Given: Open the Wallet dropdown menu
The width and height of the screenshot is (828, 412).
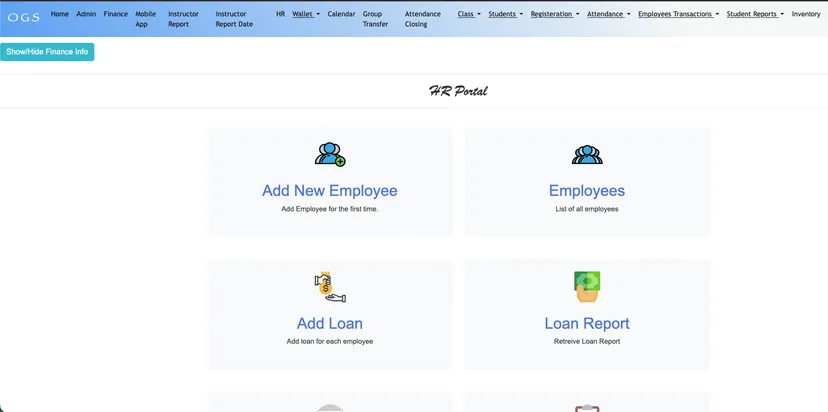Looking at the screenshot, I should coord(306,14).
